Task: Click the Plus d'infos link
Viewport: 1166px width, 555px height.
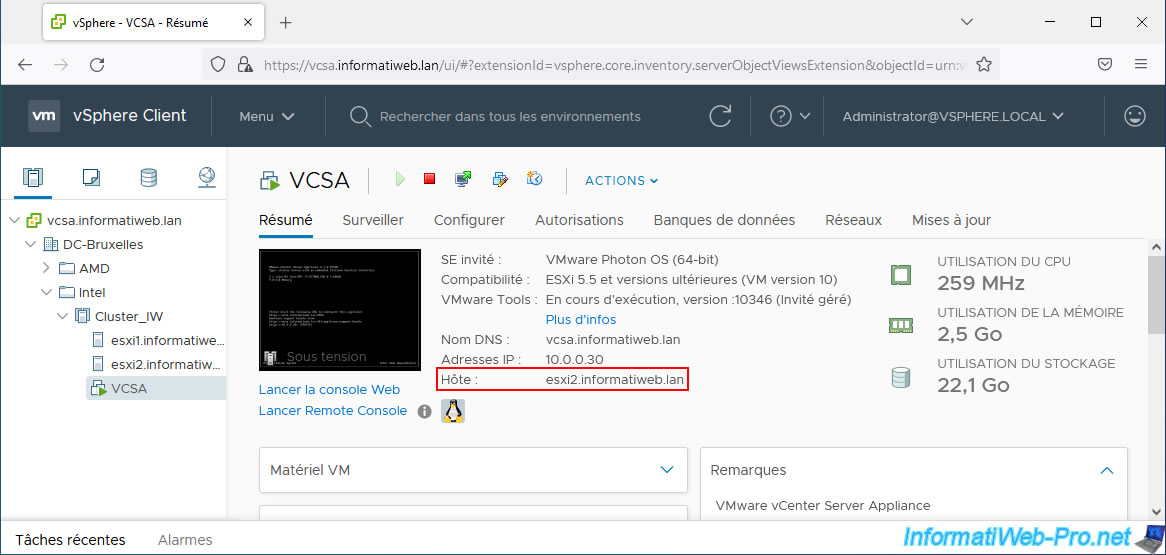Action: 581,319
